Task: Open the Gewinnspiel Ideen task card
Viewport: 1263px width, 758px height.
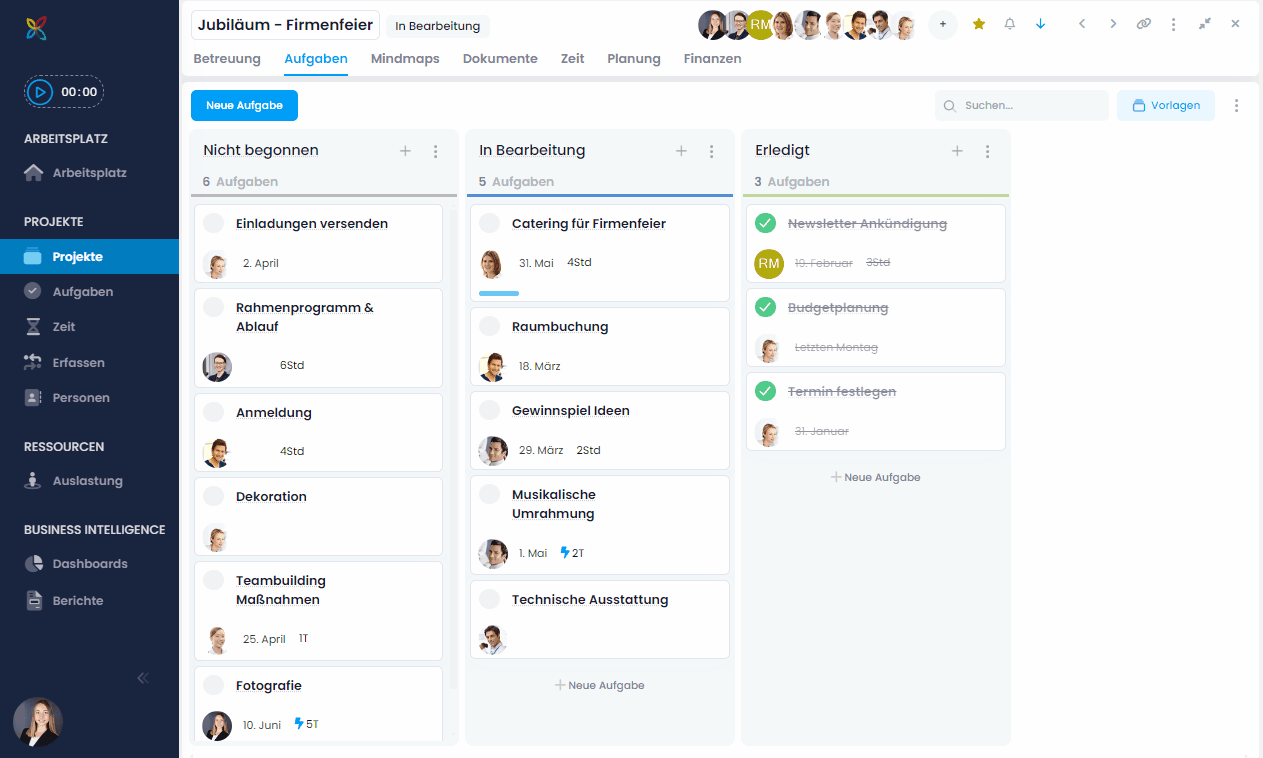Action: tap(600, 430)
